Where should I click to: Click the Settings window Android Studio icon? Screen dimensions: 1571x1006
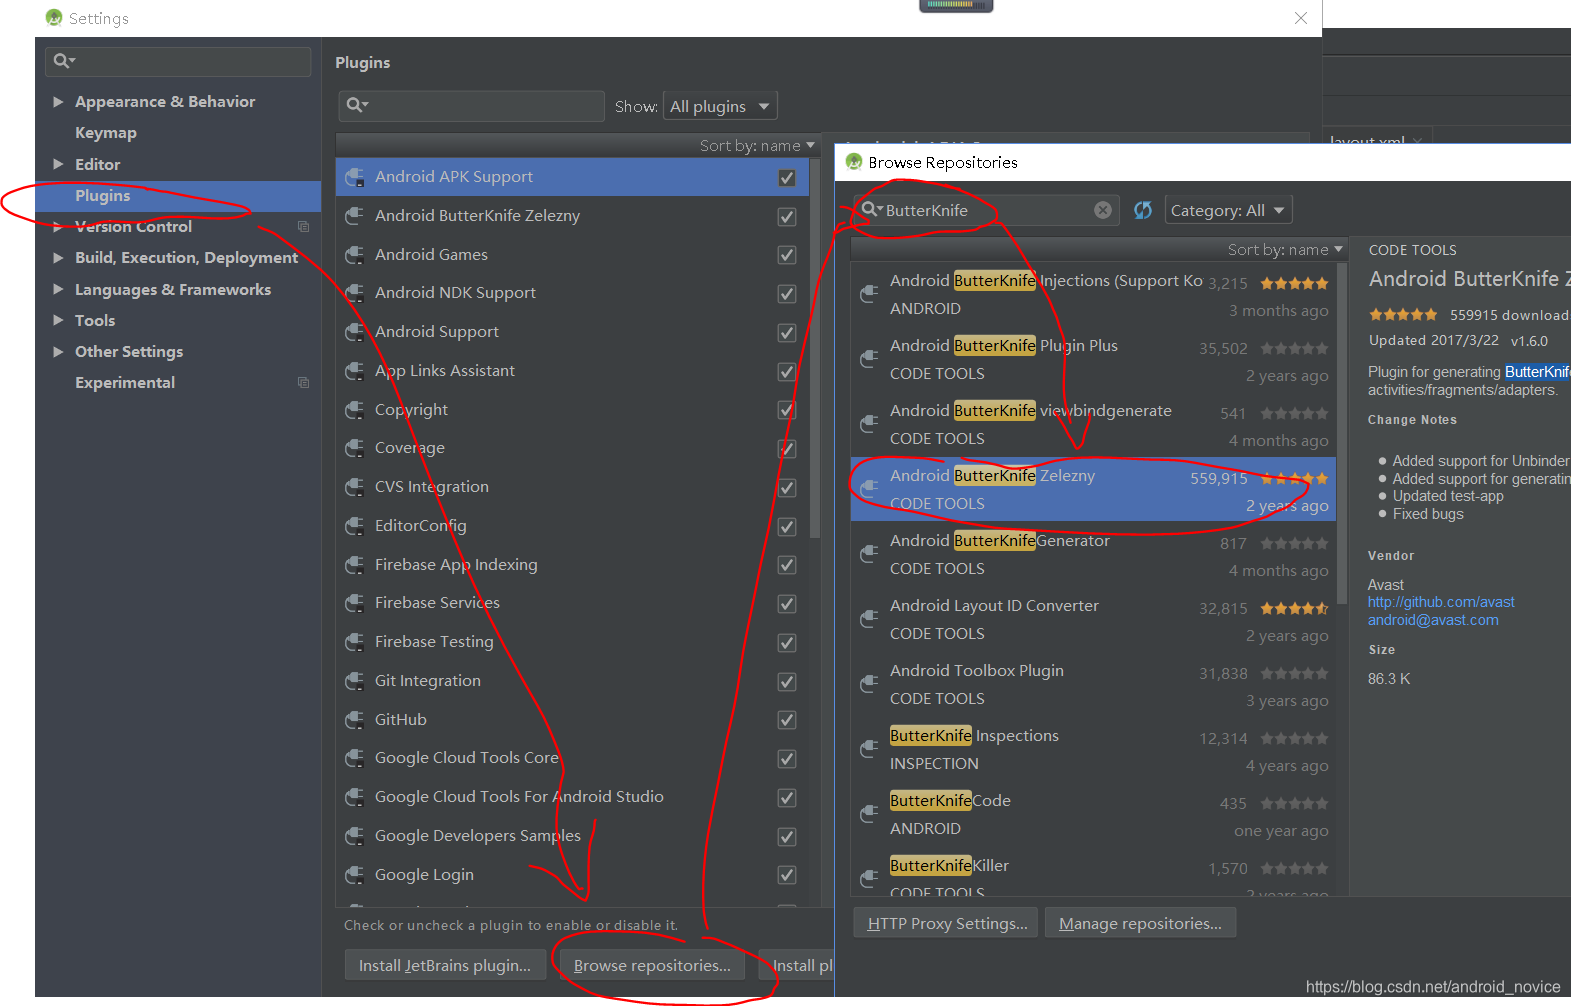(x=54, y=18)
